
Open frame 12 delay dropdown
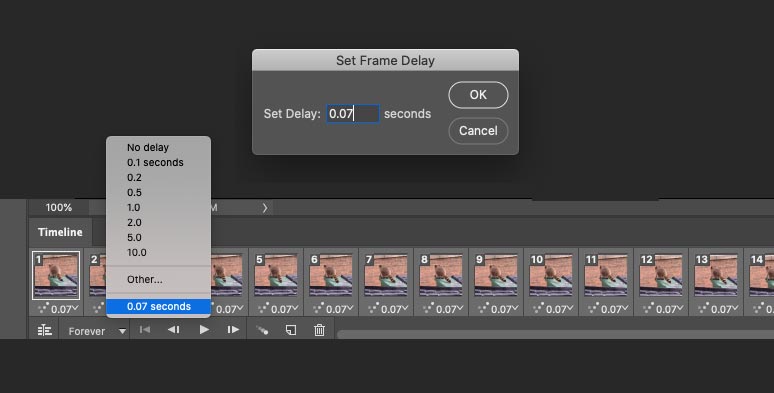[670, 309]
